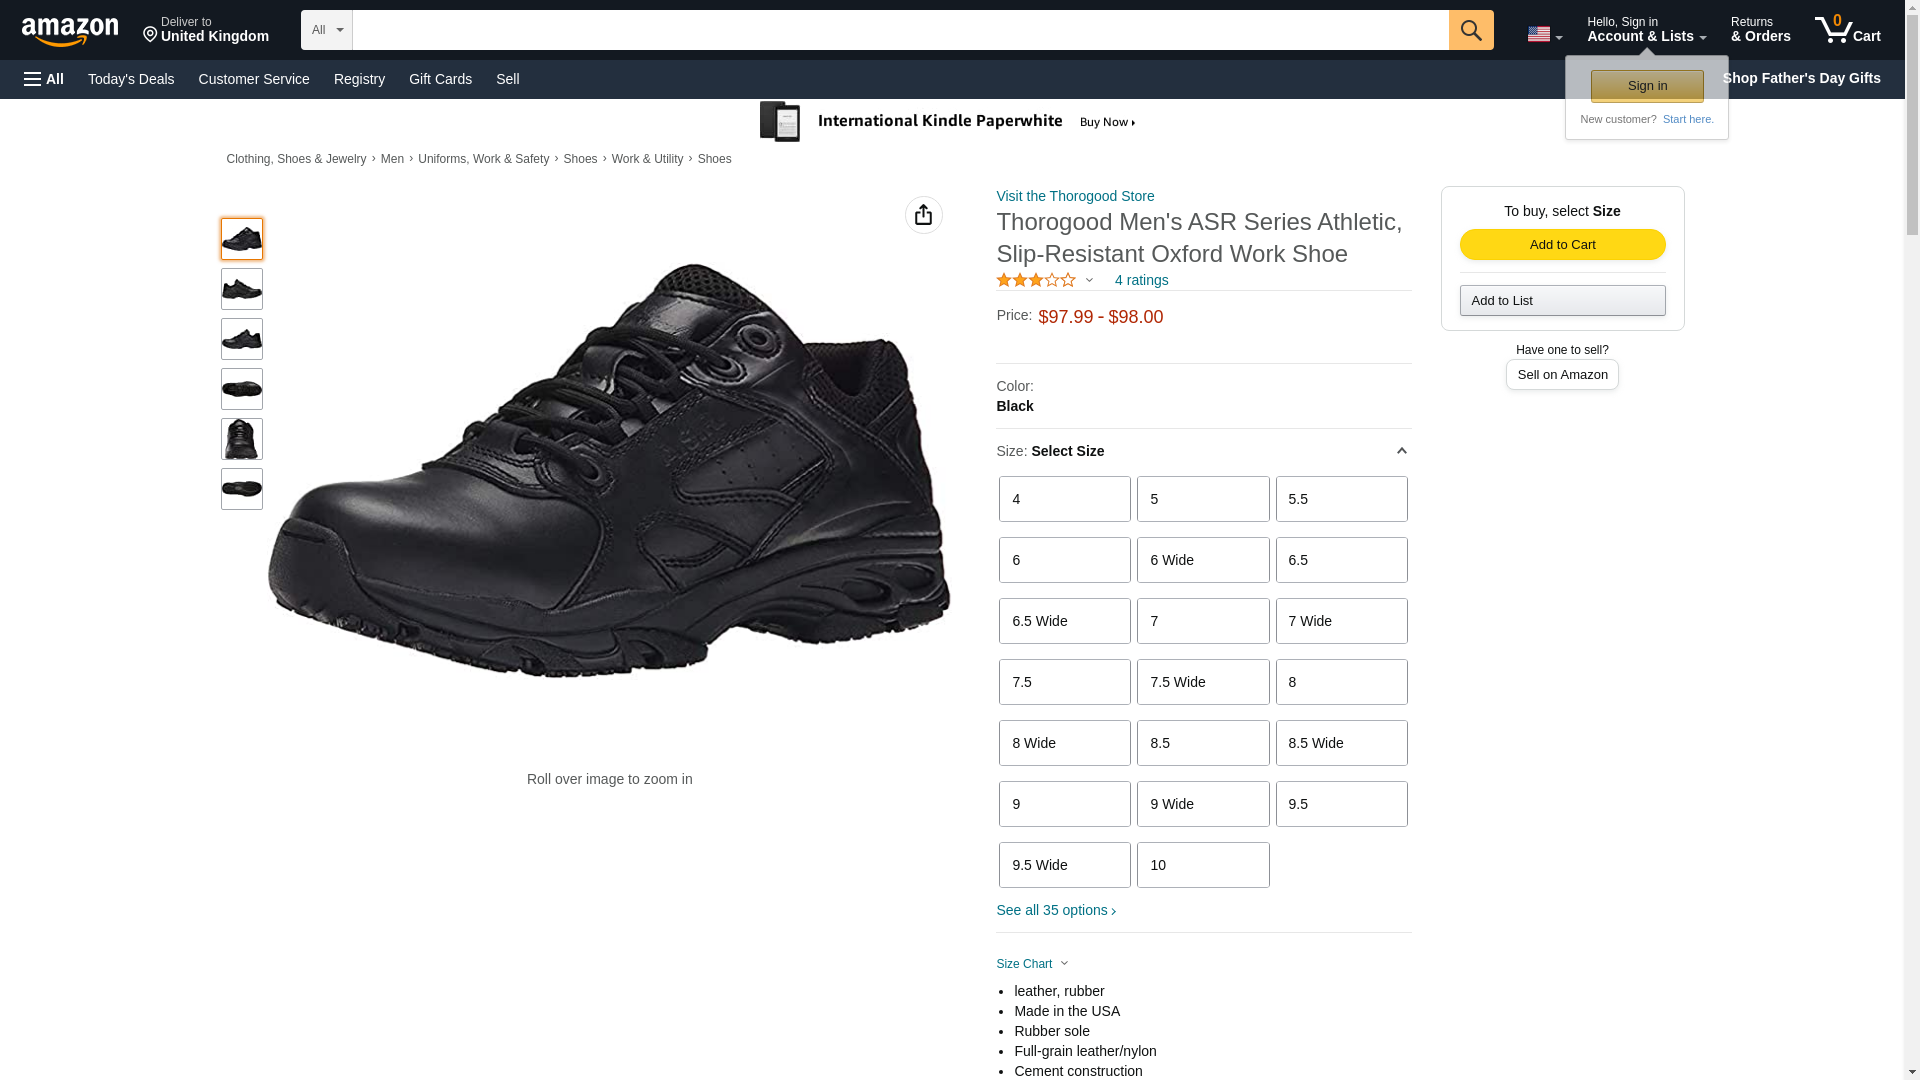Click the Amazon logo
Image resolution: width=1920 pixels, height=1080 pixels.
pos(70,31)
